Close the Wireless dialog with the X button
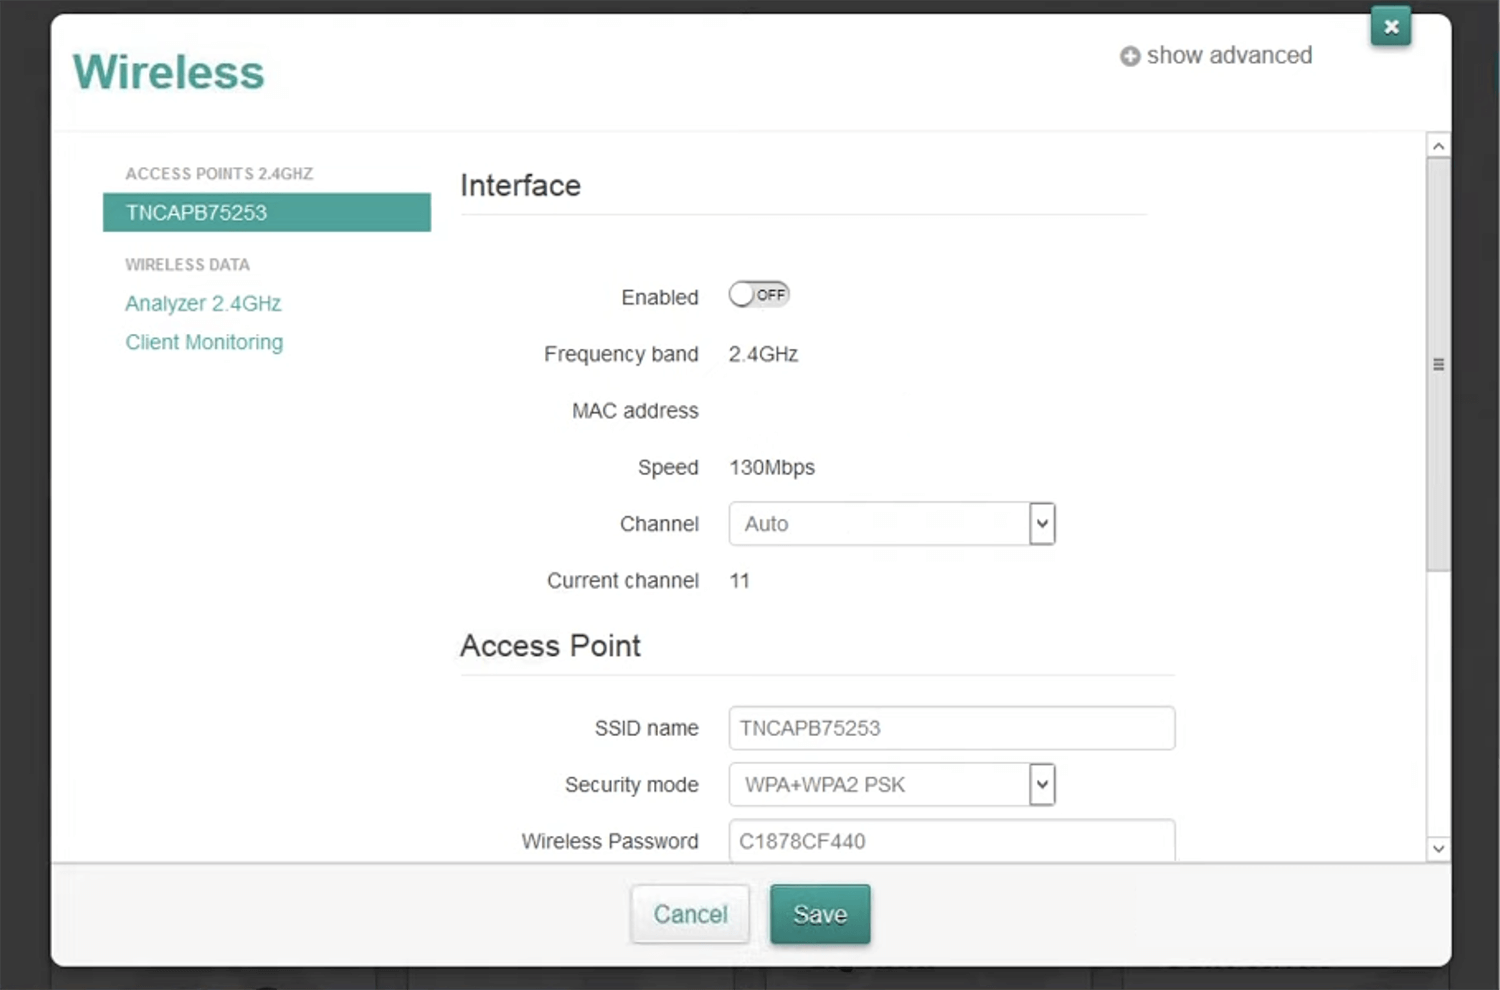This screenshot has width=1500, height=990. coord(1390,27)
